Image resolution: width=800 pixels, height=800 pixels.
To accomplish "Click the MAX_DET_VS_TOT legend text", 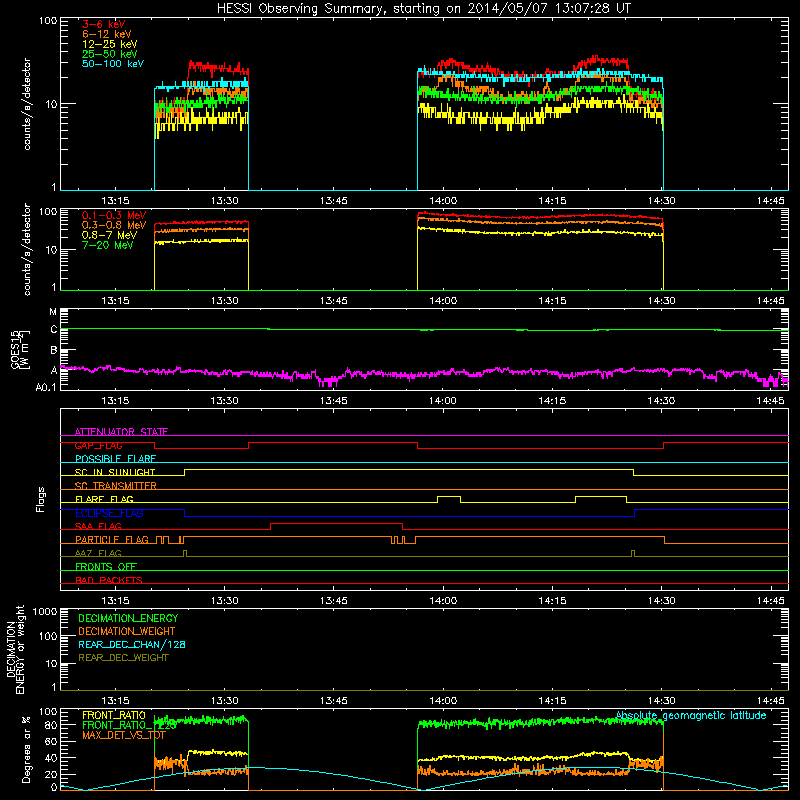I will [x=123, y=735].
